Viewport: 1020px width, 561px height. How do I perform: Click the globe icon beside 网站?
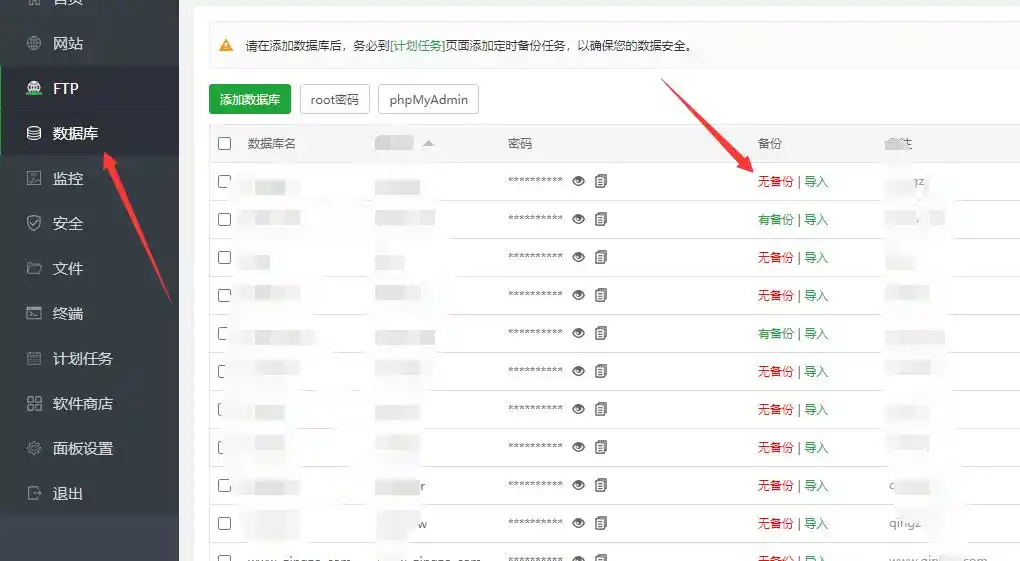pyautogui.click(x=34, y=44)
